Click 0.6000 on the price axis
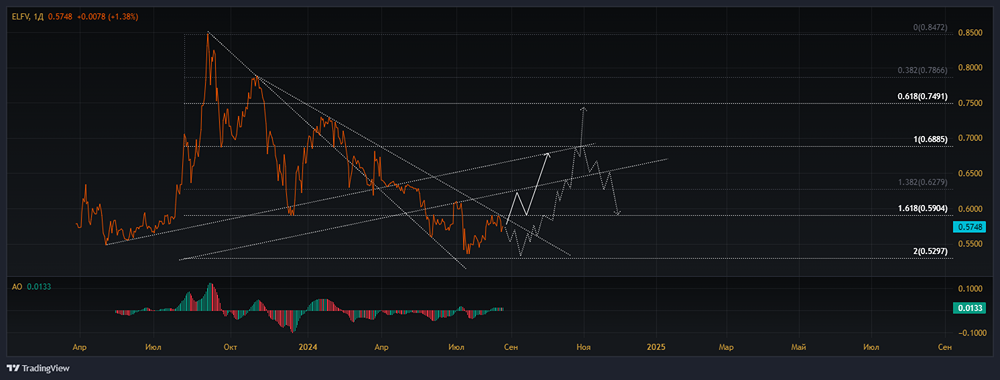1000x380 pixels. coord(969,209)
